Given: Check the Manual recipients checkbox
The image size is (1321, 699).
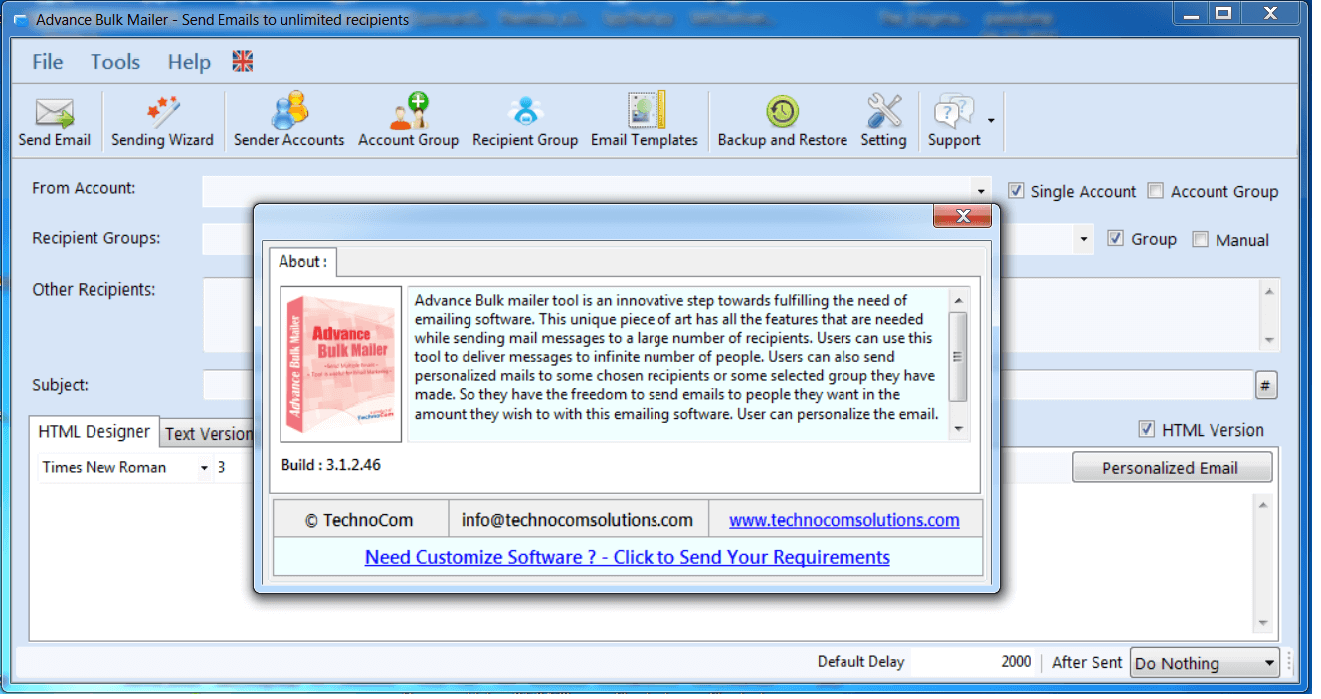Looking at the screenshot, I should pos(1201,240).
